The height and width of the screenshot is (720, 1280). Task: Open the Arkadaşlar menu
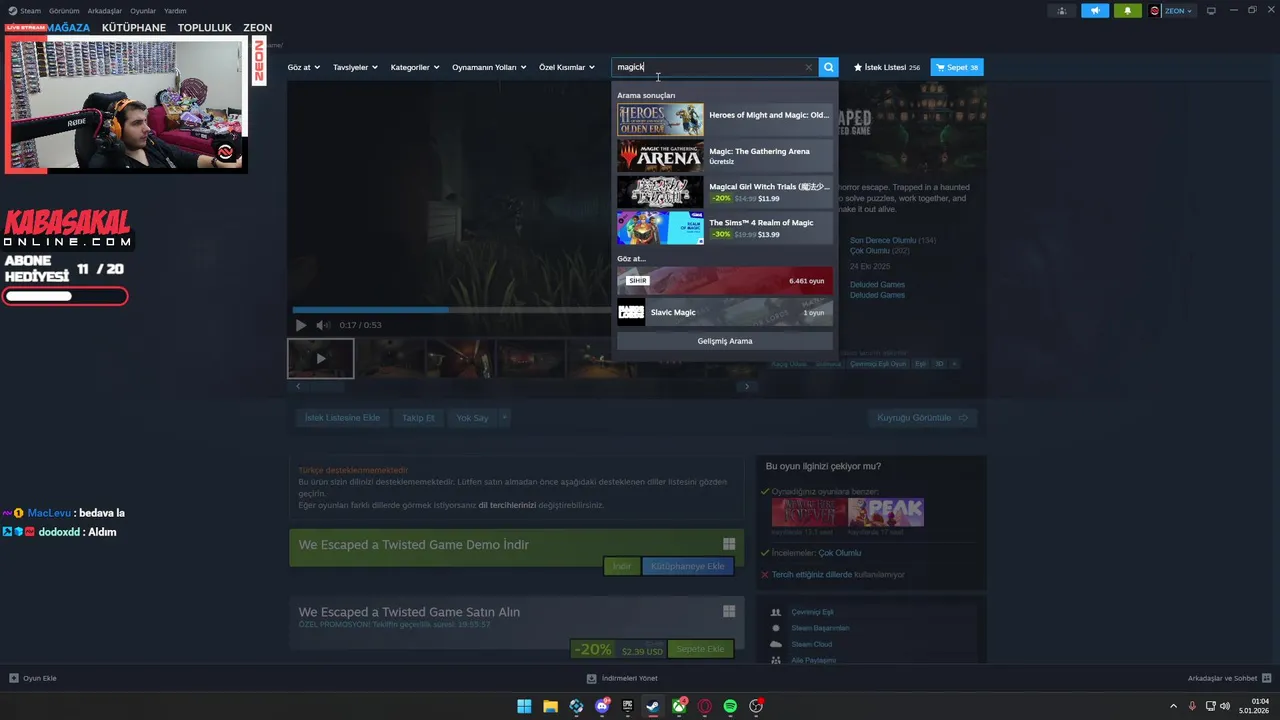click(105, 11)
